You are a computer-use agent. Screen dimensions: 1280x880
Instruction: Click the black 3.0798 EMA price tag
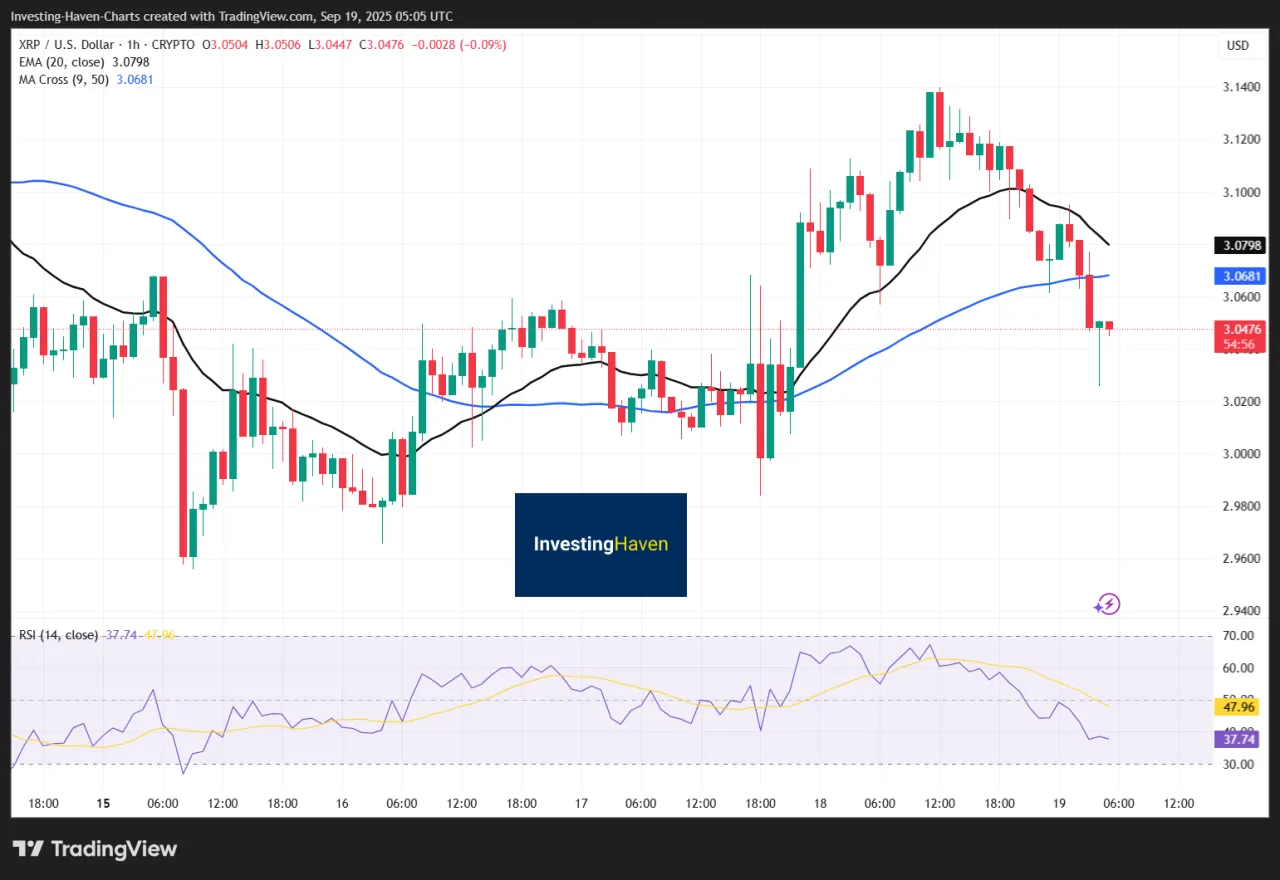pos(1238,245)
